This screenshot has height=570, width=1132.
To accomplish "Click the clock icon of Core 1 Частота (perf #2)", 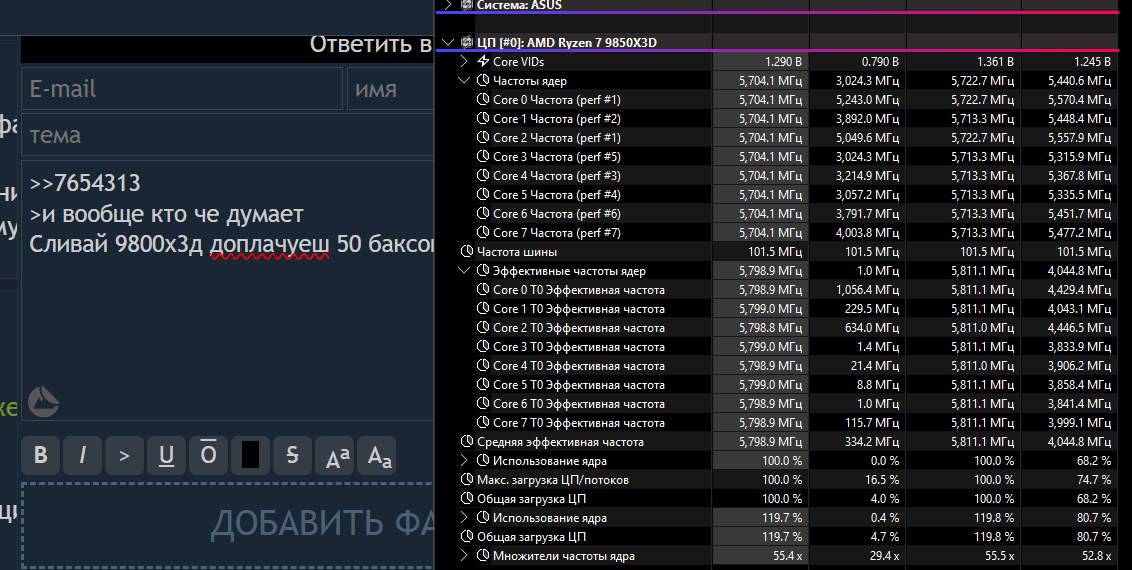I will (x=483, y=118).
